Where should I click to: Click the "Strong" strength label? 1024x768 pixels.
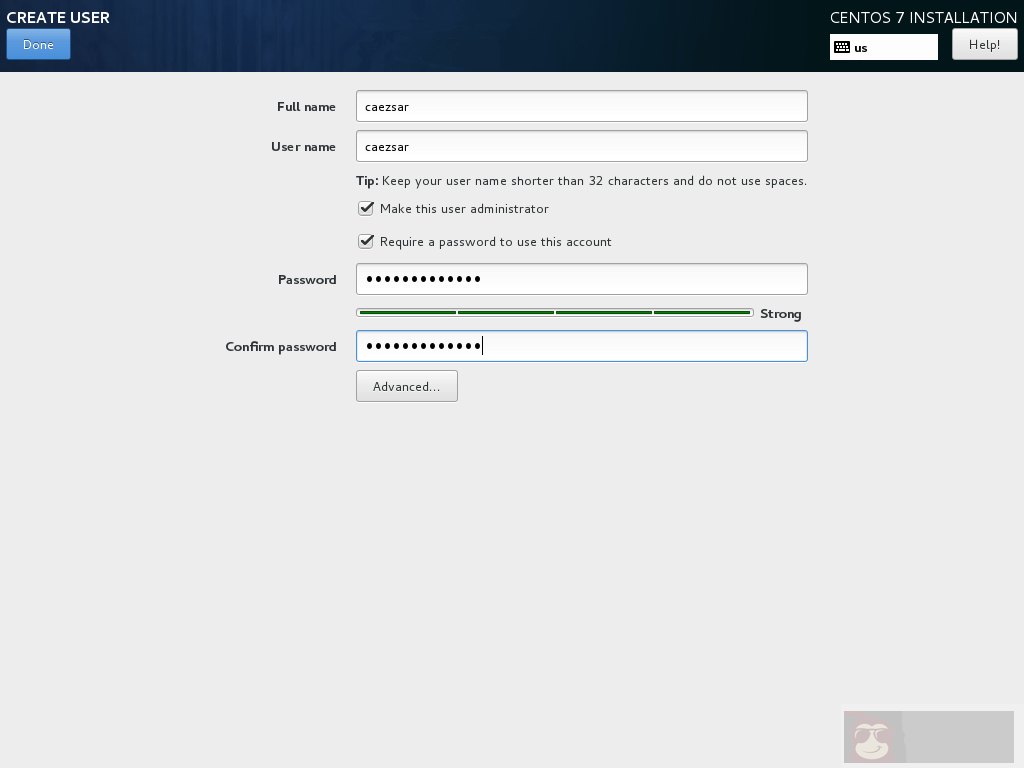(781, 314)
